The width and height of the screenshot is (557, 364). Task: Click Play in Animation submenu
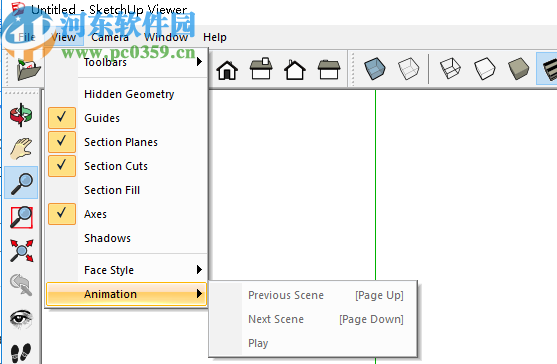click(313, 343)
